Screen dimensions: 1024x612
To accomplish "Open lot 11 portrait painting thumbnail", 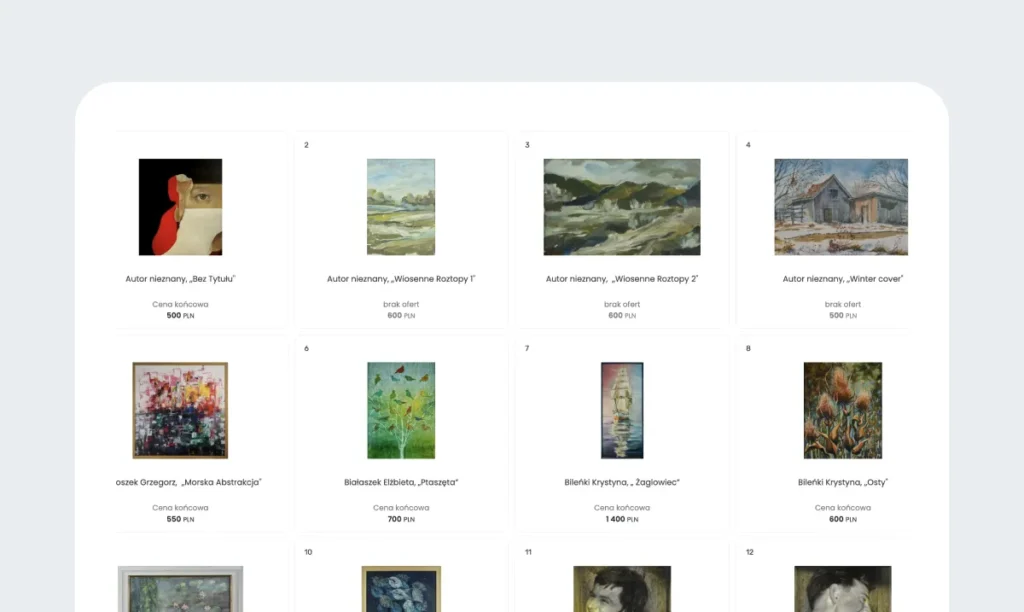I will coord(622,589).
